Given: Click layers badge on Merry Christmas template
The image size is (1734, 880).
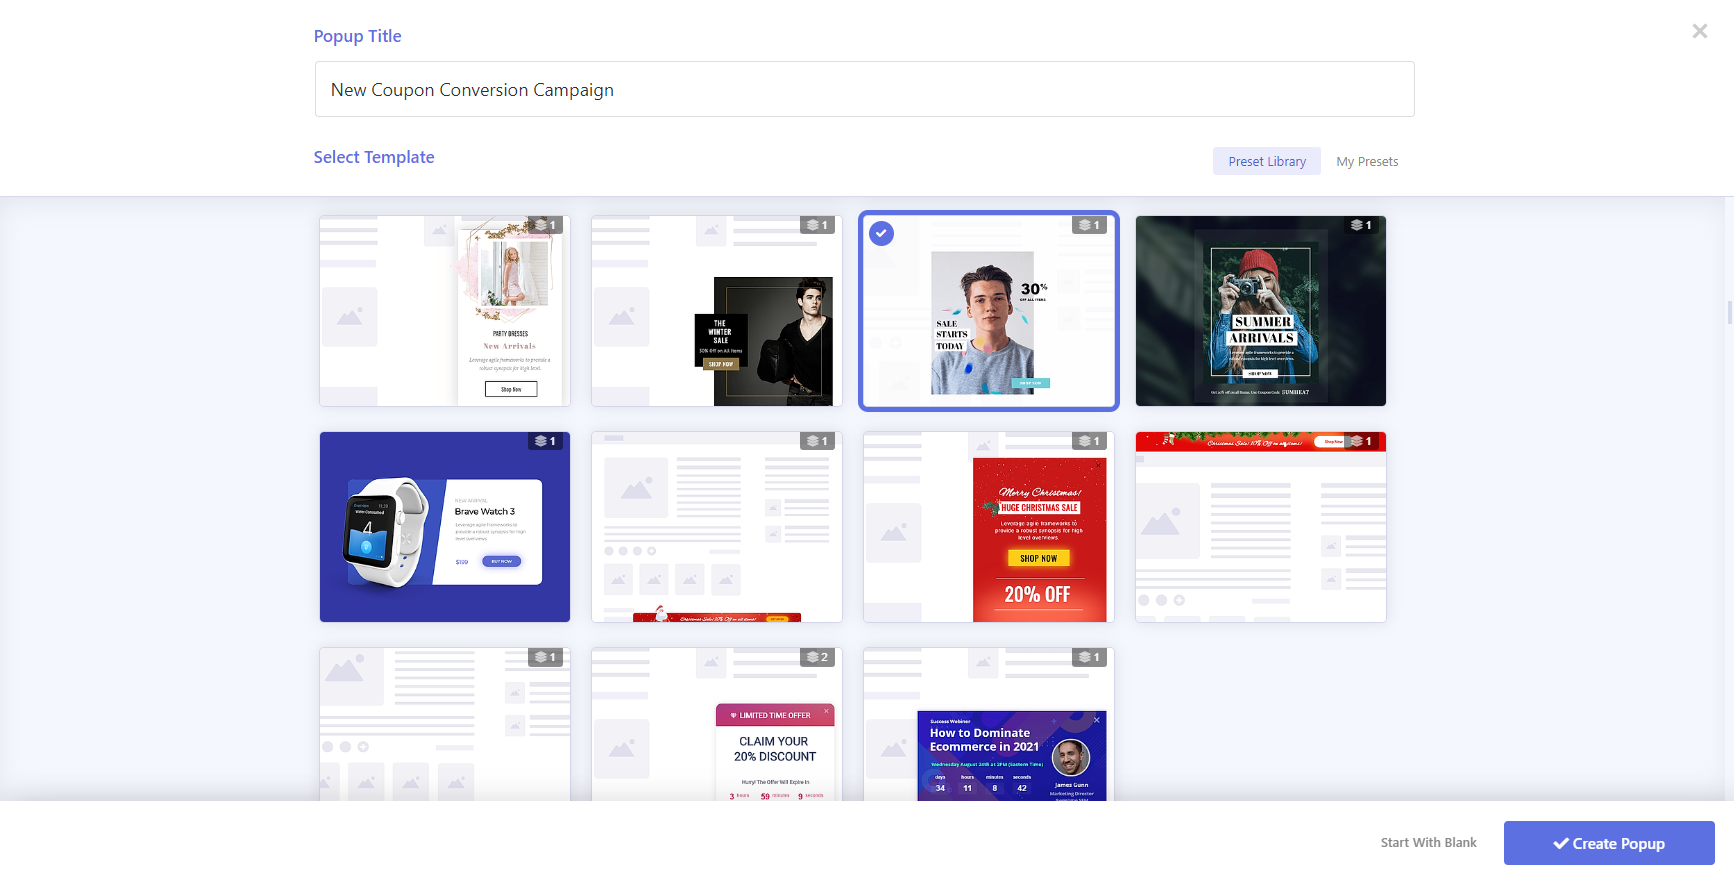Looking at the screenshot, I should (1089, 441).
